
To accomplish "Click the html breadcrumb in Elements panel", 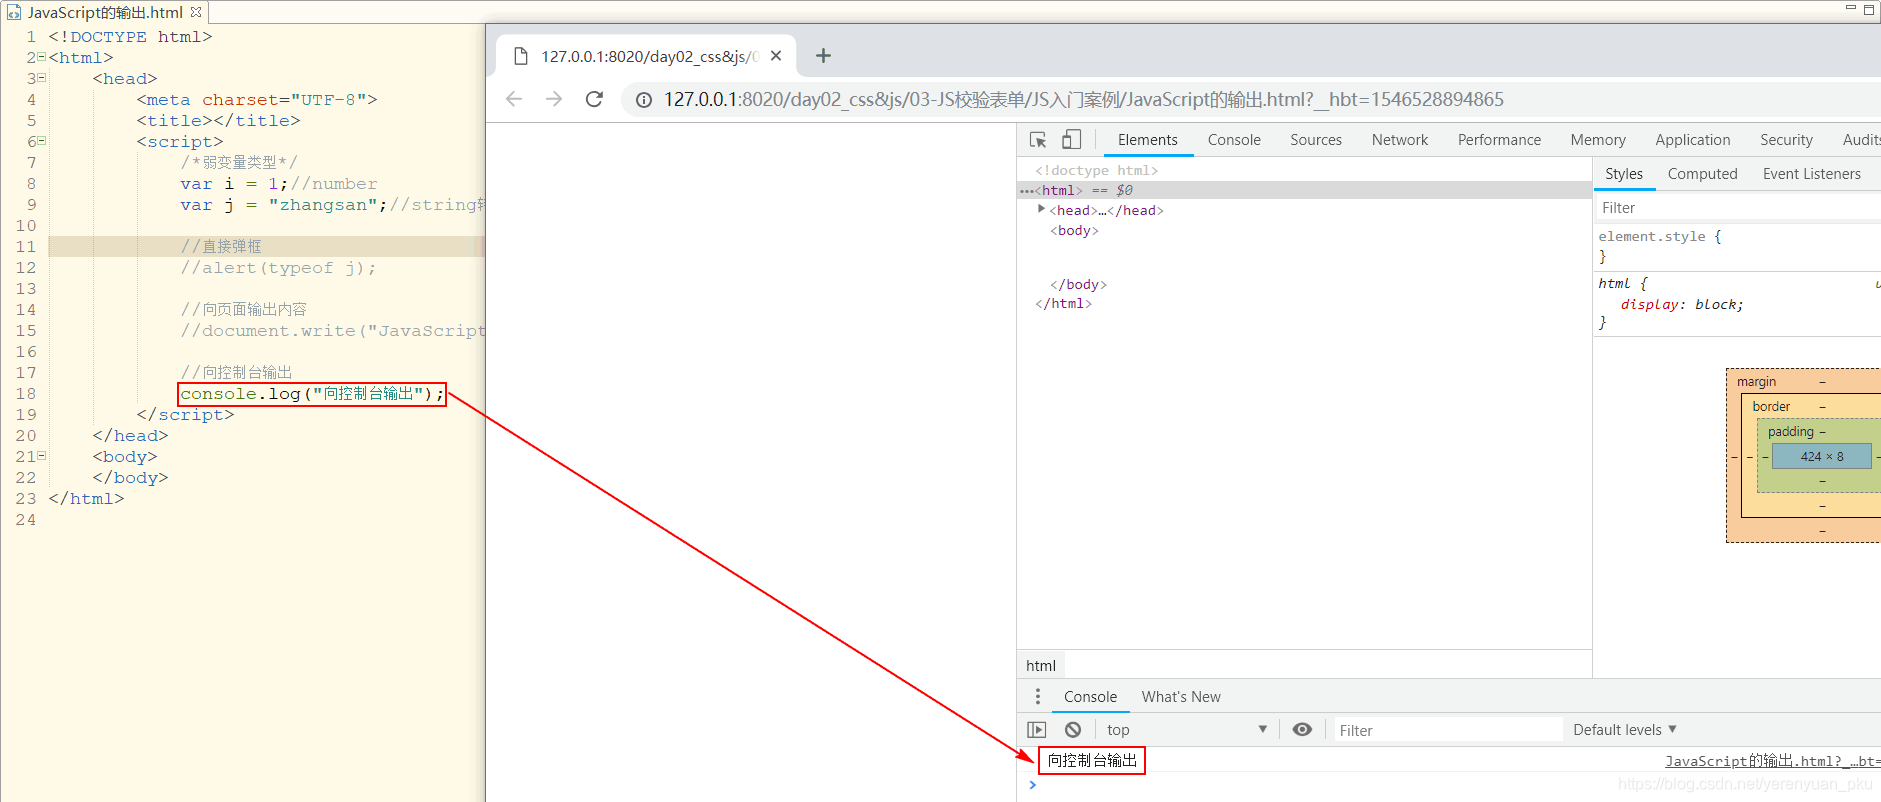I will (1041, 665).
